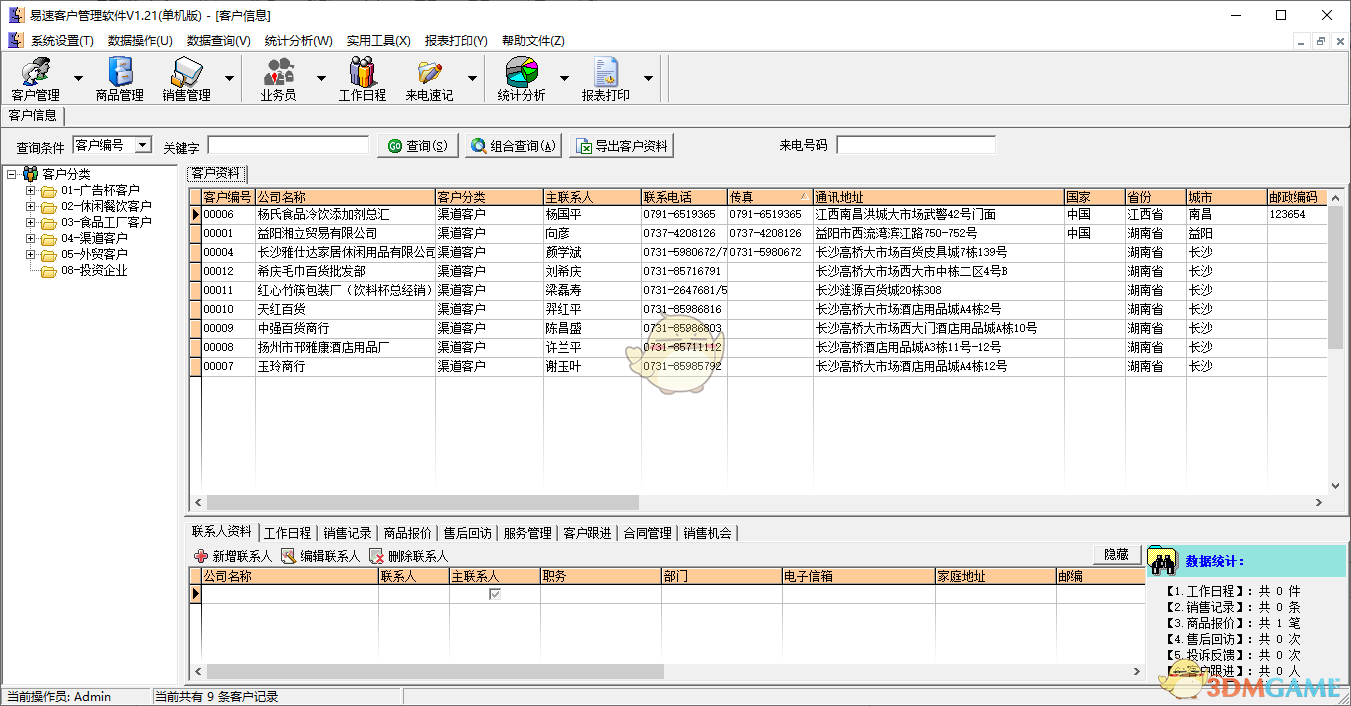Check the 主联系人 checkbox in contact grid

493,593
